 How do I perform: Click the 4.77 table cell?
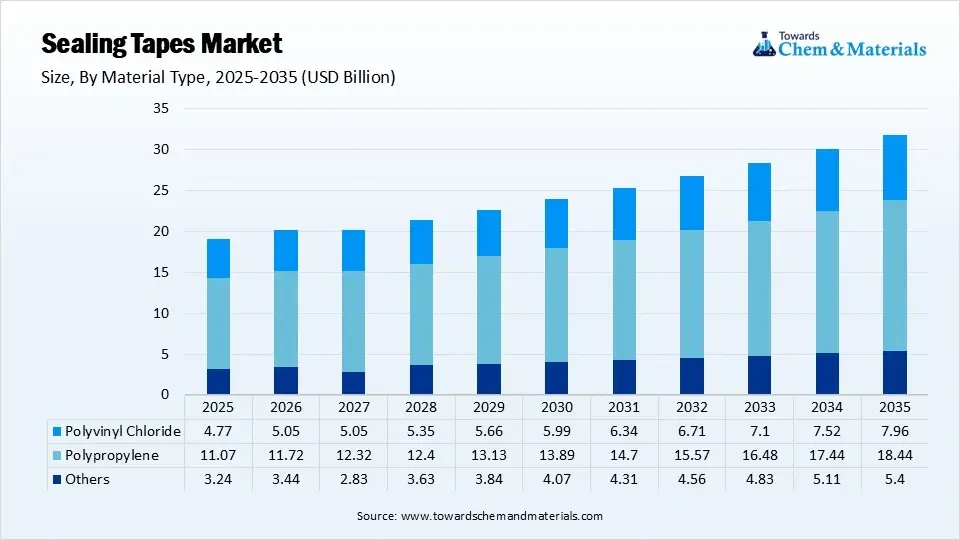click(218, 432)
